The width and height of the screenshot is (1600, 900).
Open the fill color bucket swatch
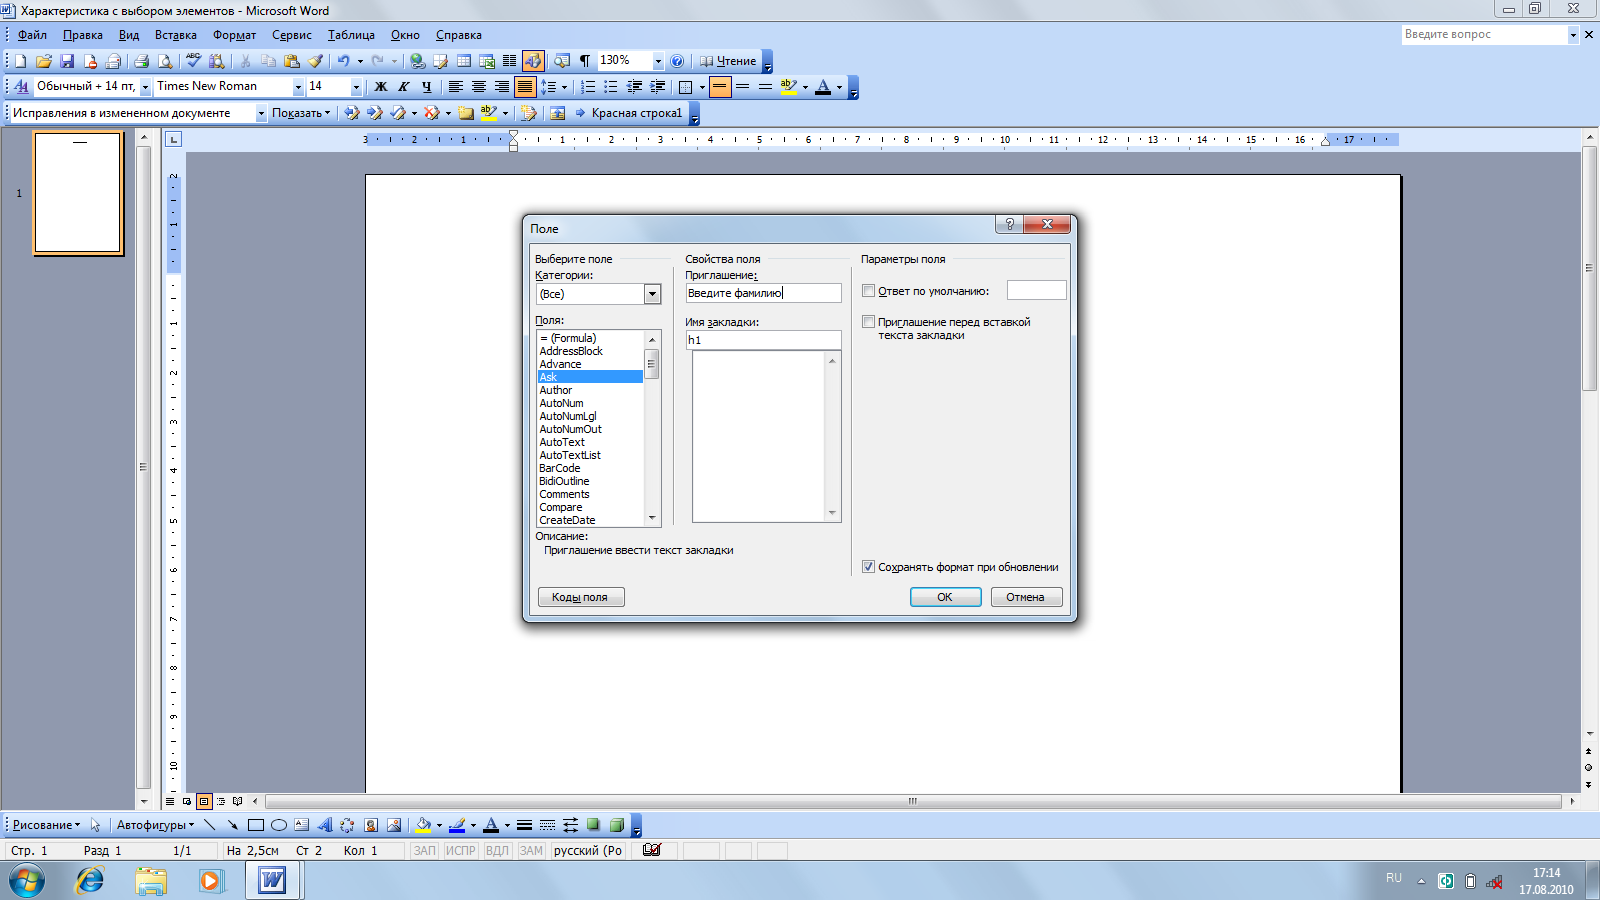coord(423,825)
